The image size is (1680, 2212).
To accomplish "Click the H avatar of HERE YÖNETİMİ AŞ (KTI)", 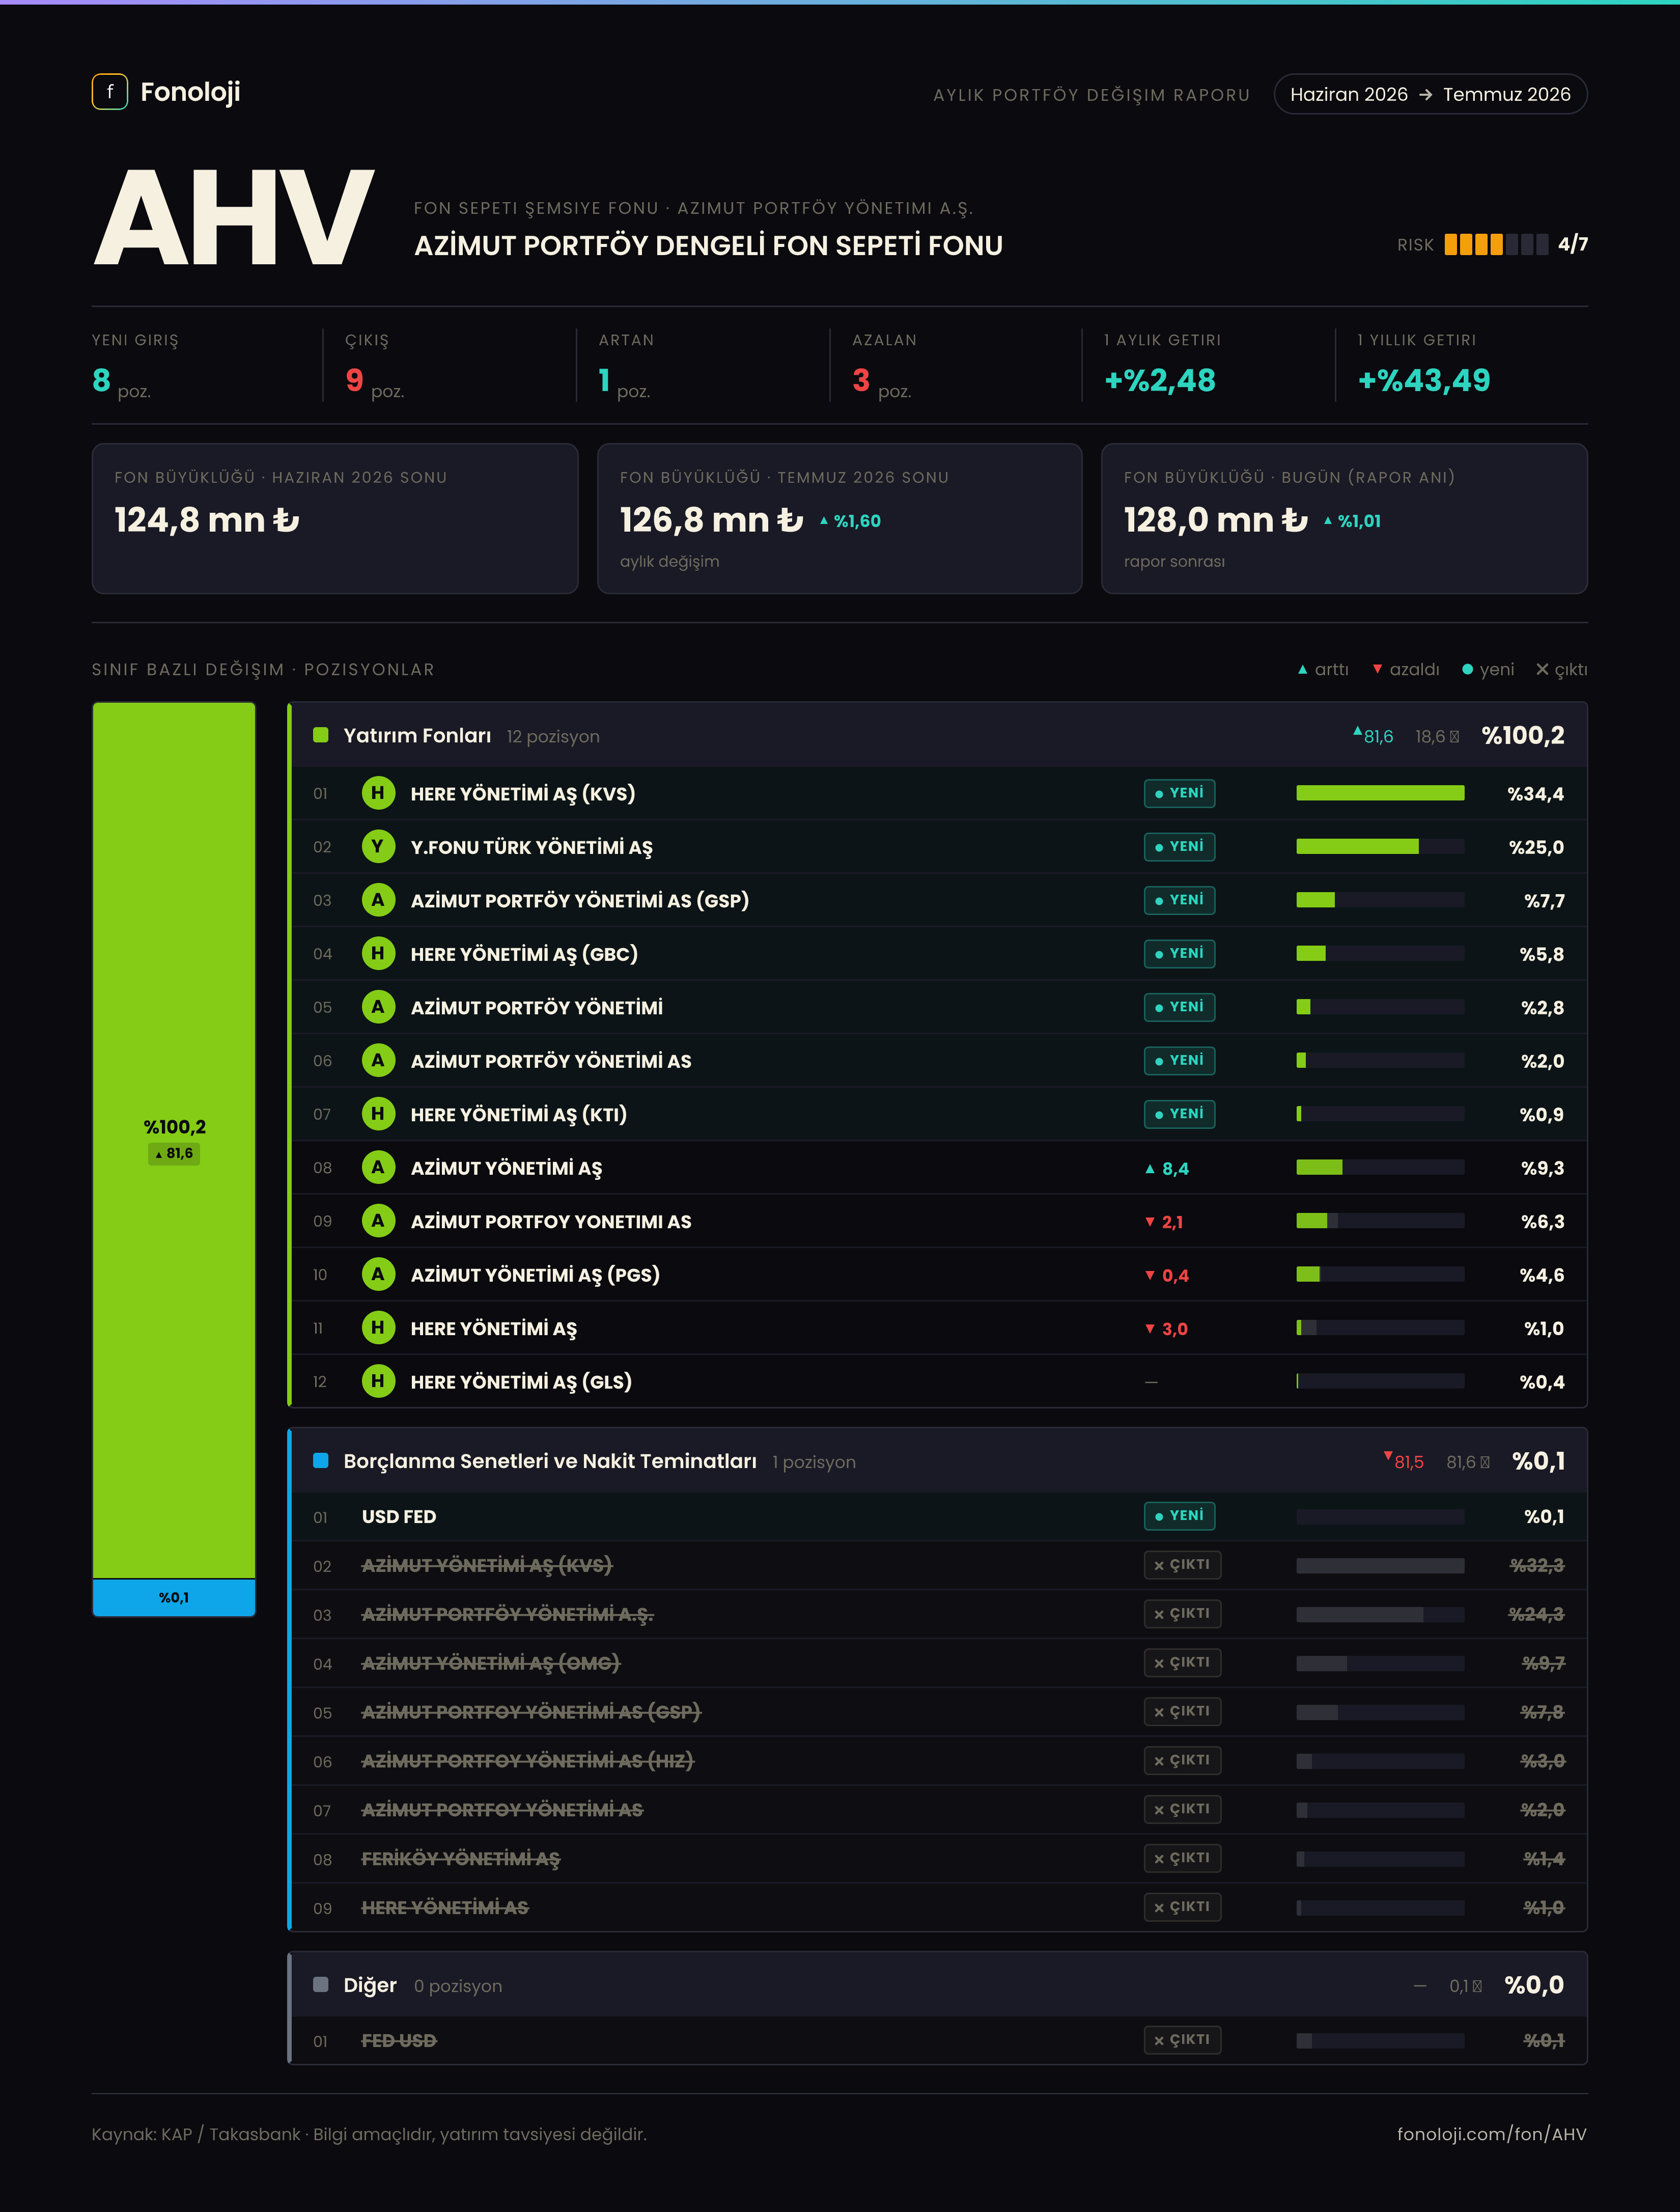I will coord(378,1114).
